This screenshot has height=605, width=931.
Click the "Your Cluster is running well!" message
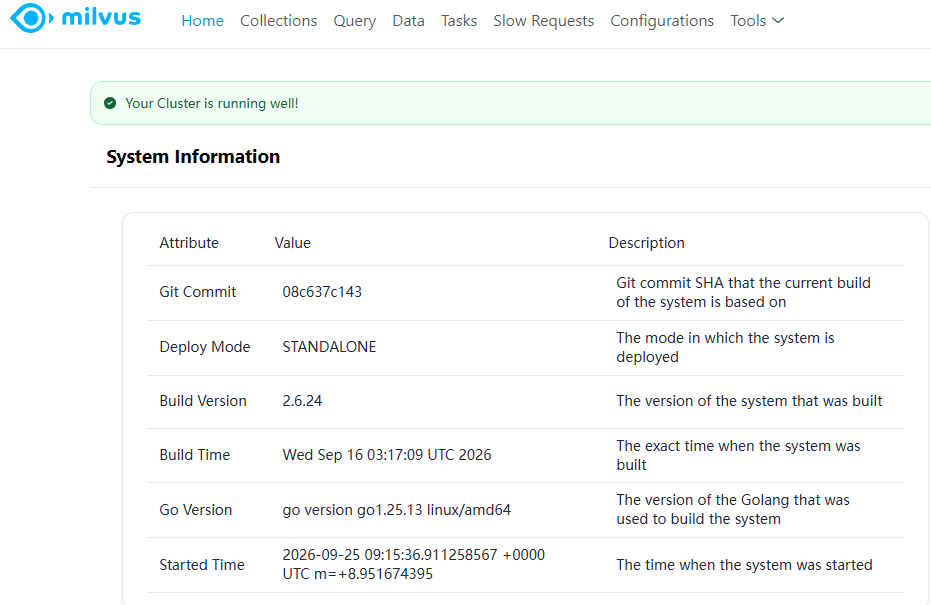click(x=211, y=103)
